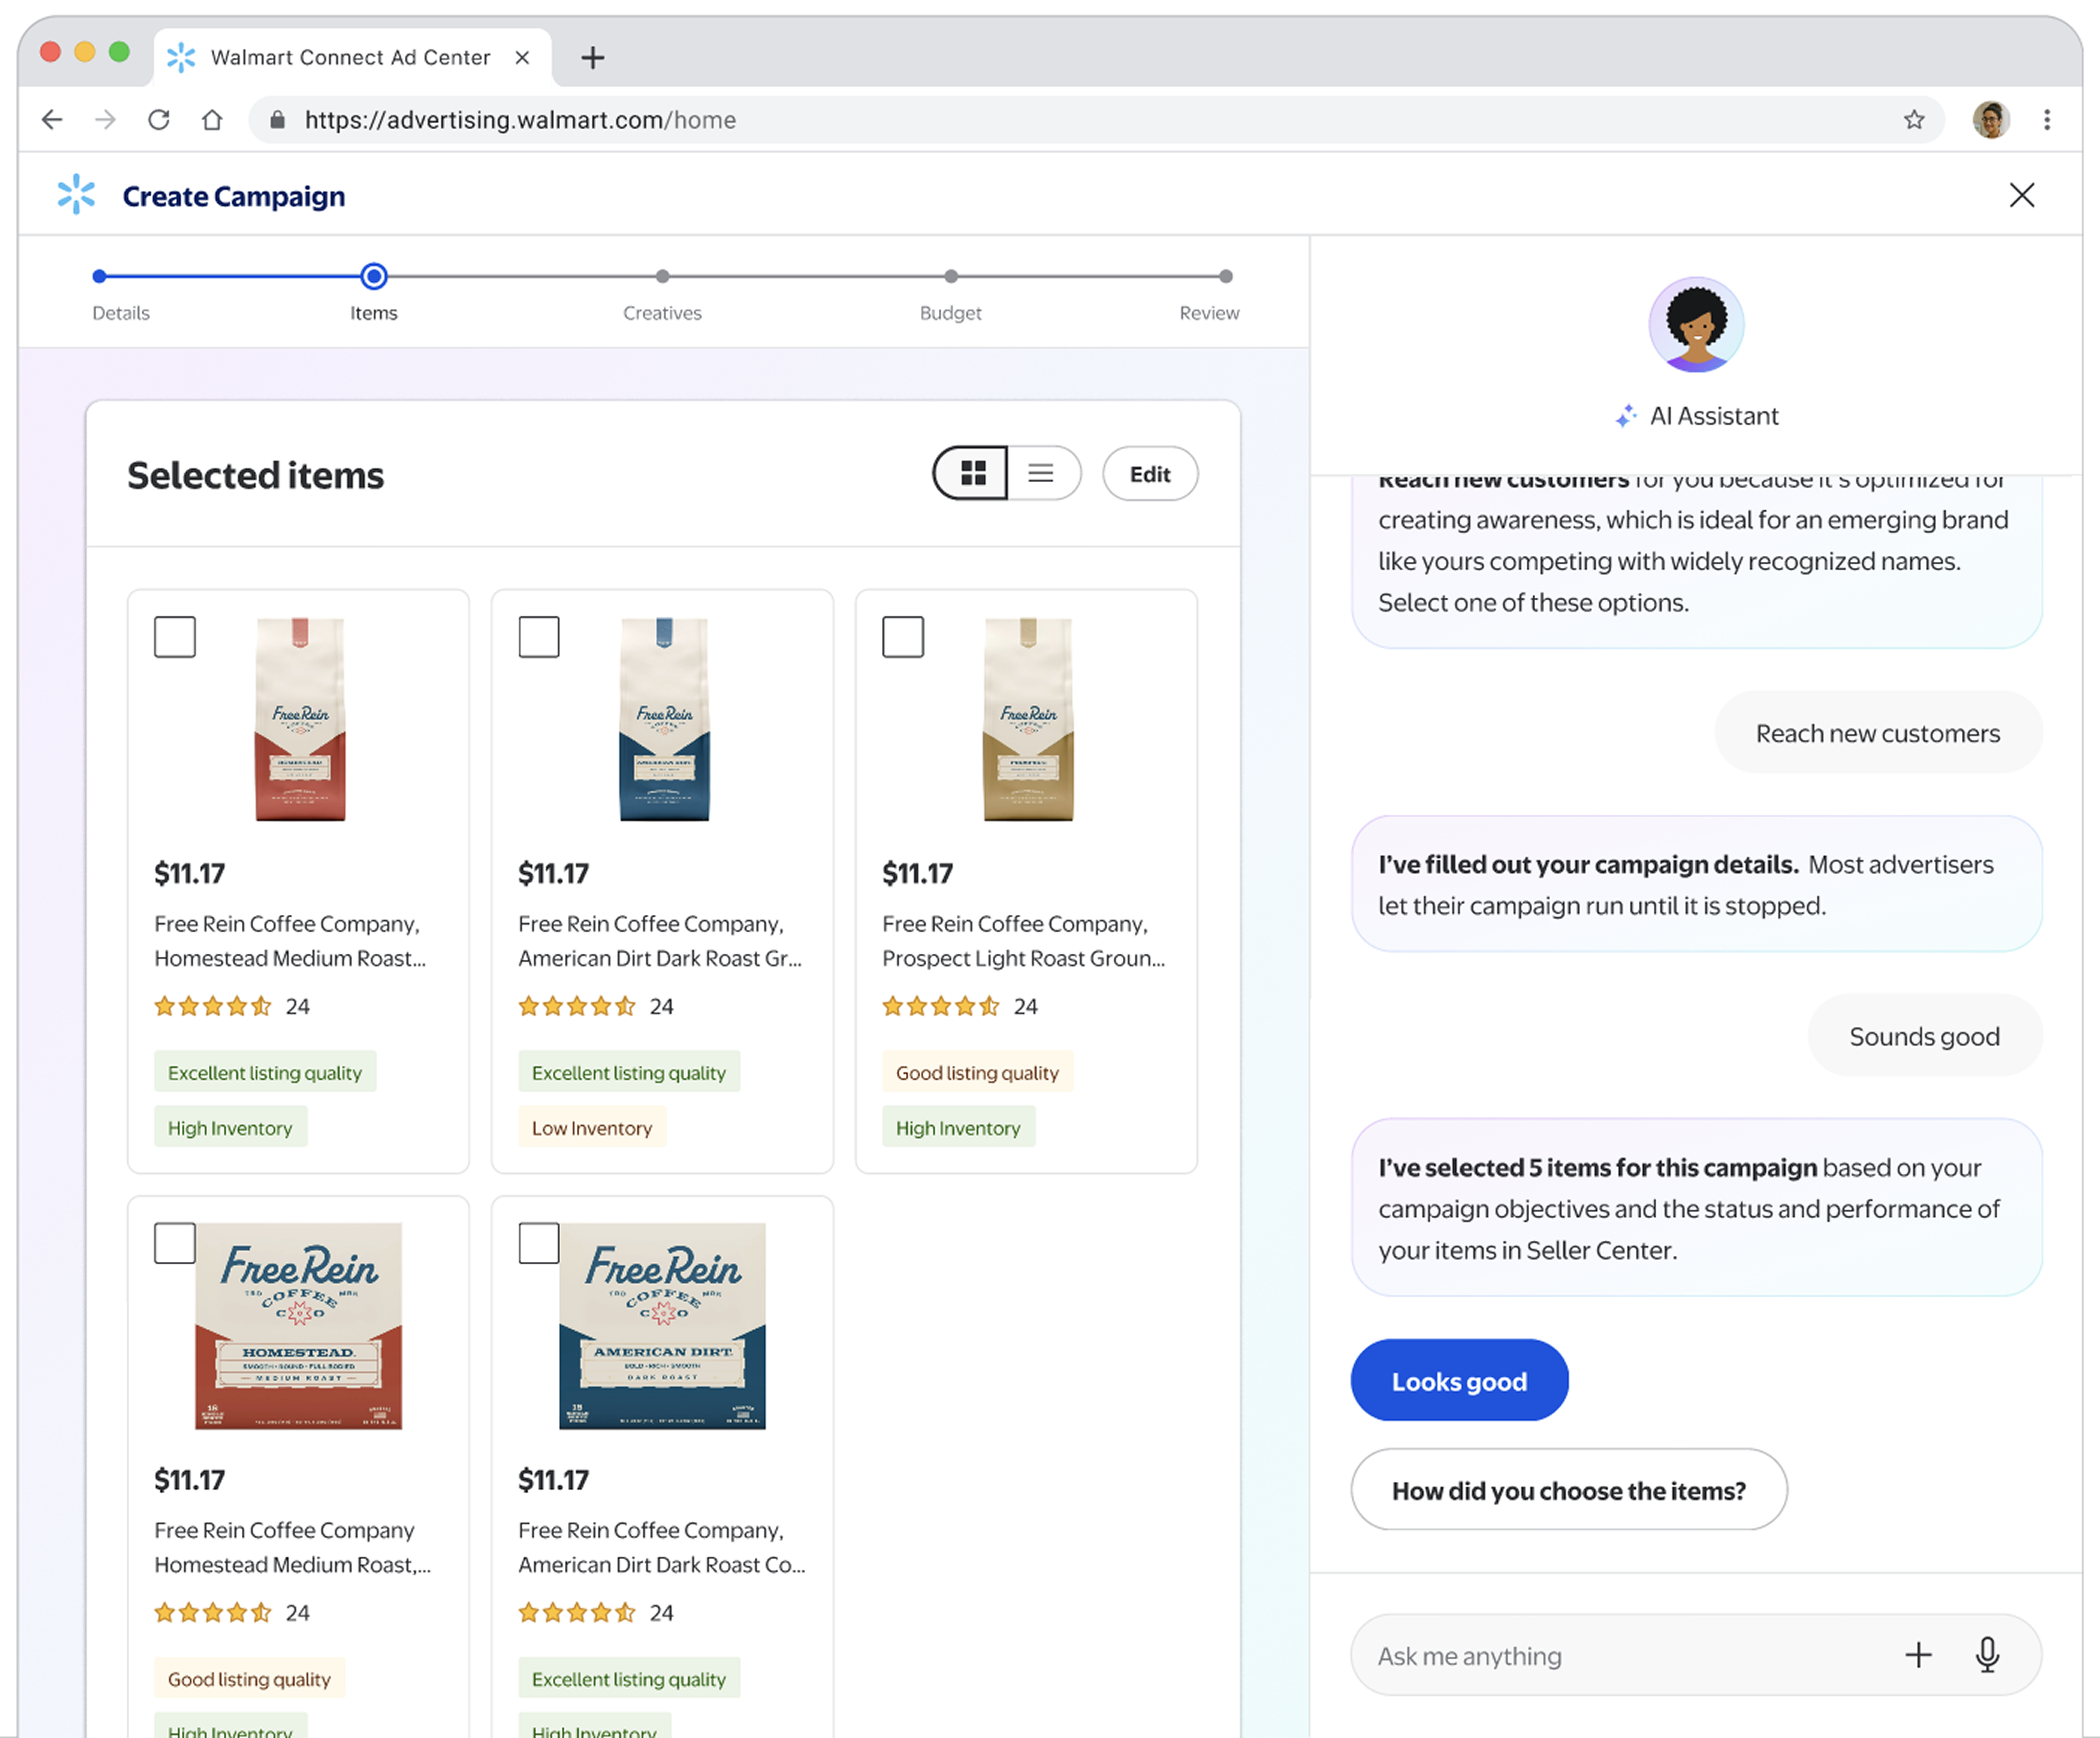This screenshot has width=2100, height=1738.
Task: Click the Walmart spark logo beside Create Campaign
Action: [x=76, y=195]
